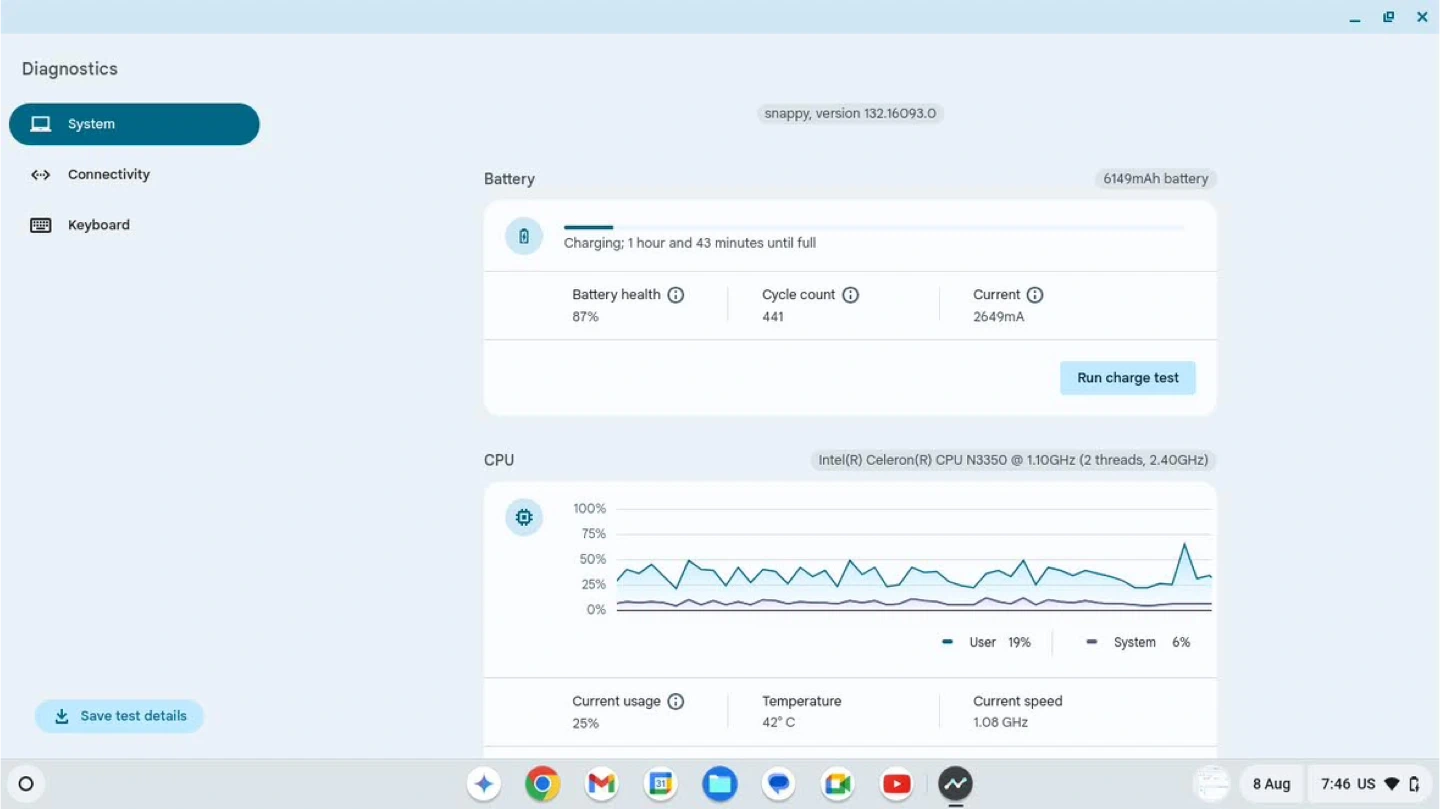1440x809 pixels.
Task: Click the Cycle count info icon
Action: [850, 295]
